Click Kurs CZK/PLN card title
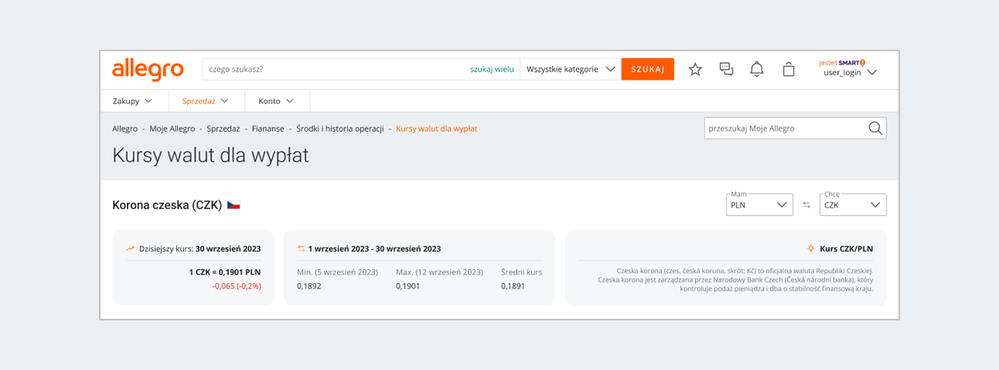Image resolution: width=999 pixels, height=370 pixels. [x=846, y=249]
